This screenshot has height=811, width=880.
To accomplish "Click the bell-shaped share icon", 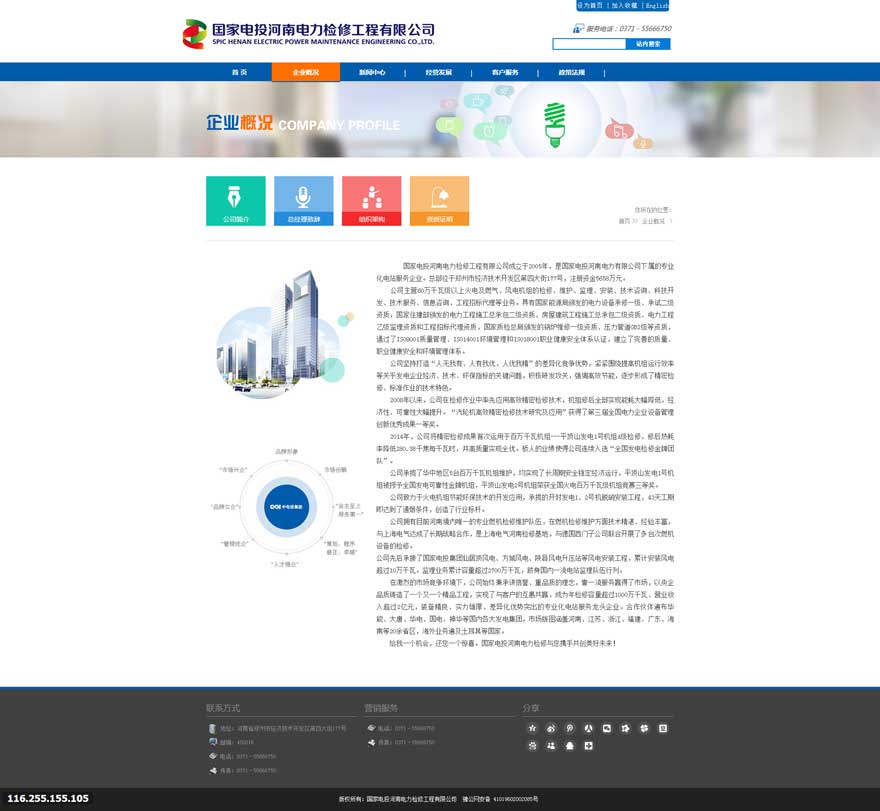I will [x=570, y=745].
